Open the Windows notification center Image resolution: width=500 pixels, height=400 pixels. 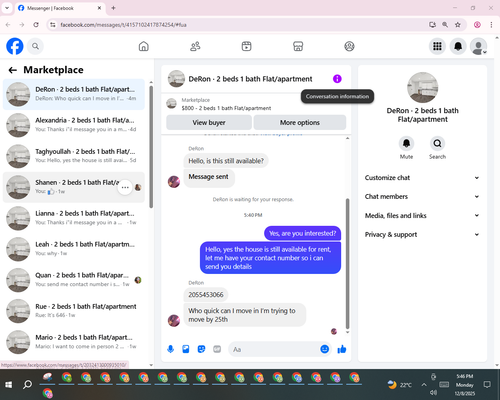[x=487, y=385]
